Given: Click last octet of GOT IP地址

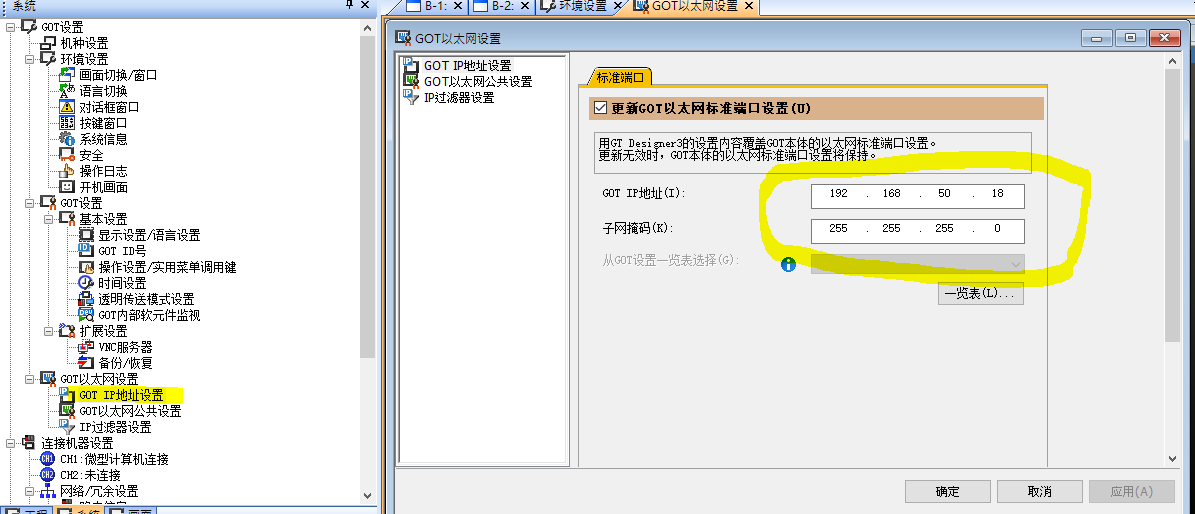Looking at the screenshot, I should click(x=998, y=194).
